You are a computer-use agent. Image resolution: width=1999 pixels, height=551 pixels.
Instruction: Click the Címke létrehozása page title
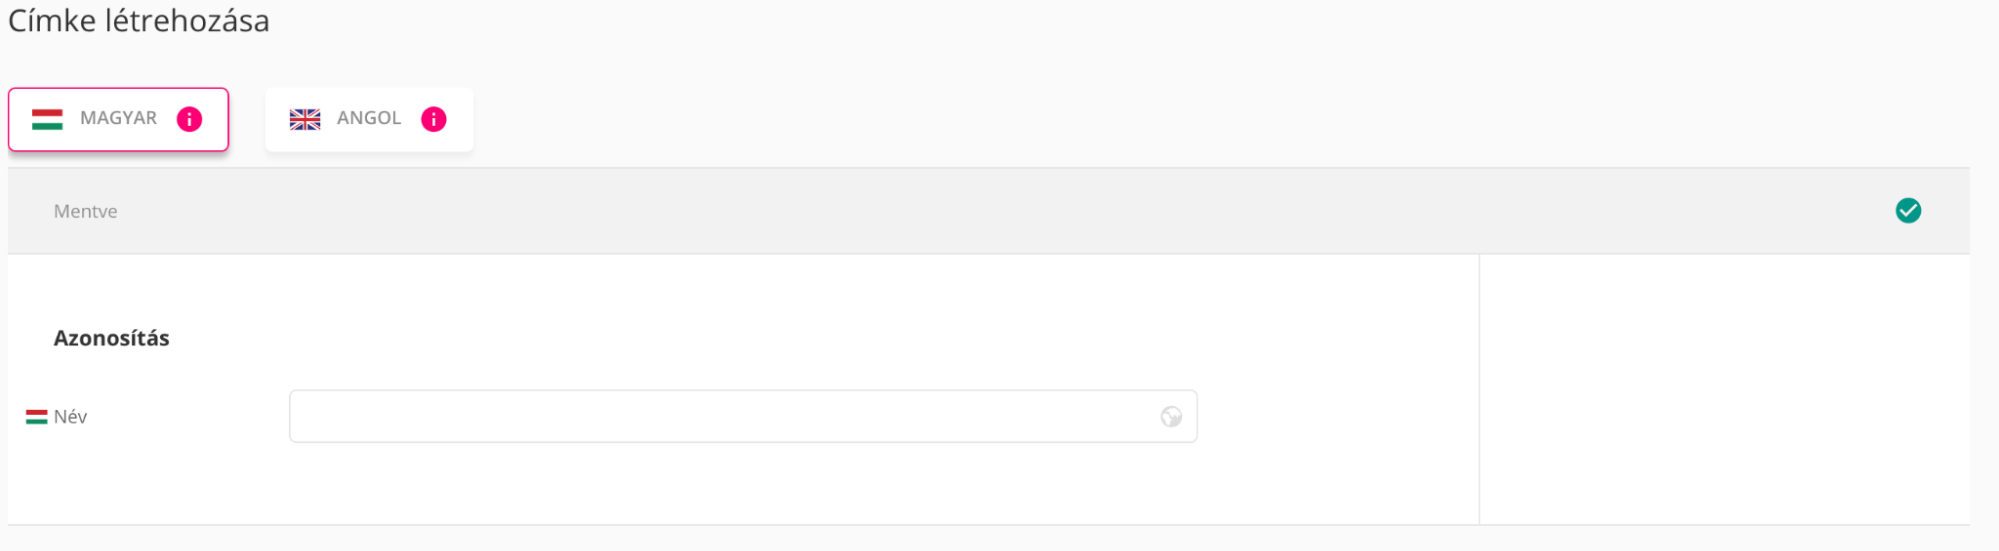pos(139,21)
